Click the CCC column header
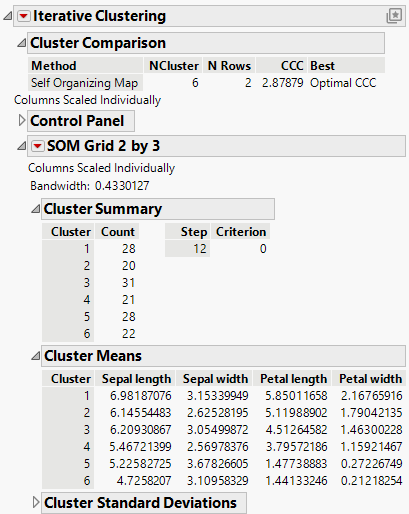This screenshot has height=514, width=409. pos(280,66)
